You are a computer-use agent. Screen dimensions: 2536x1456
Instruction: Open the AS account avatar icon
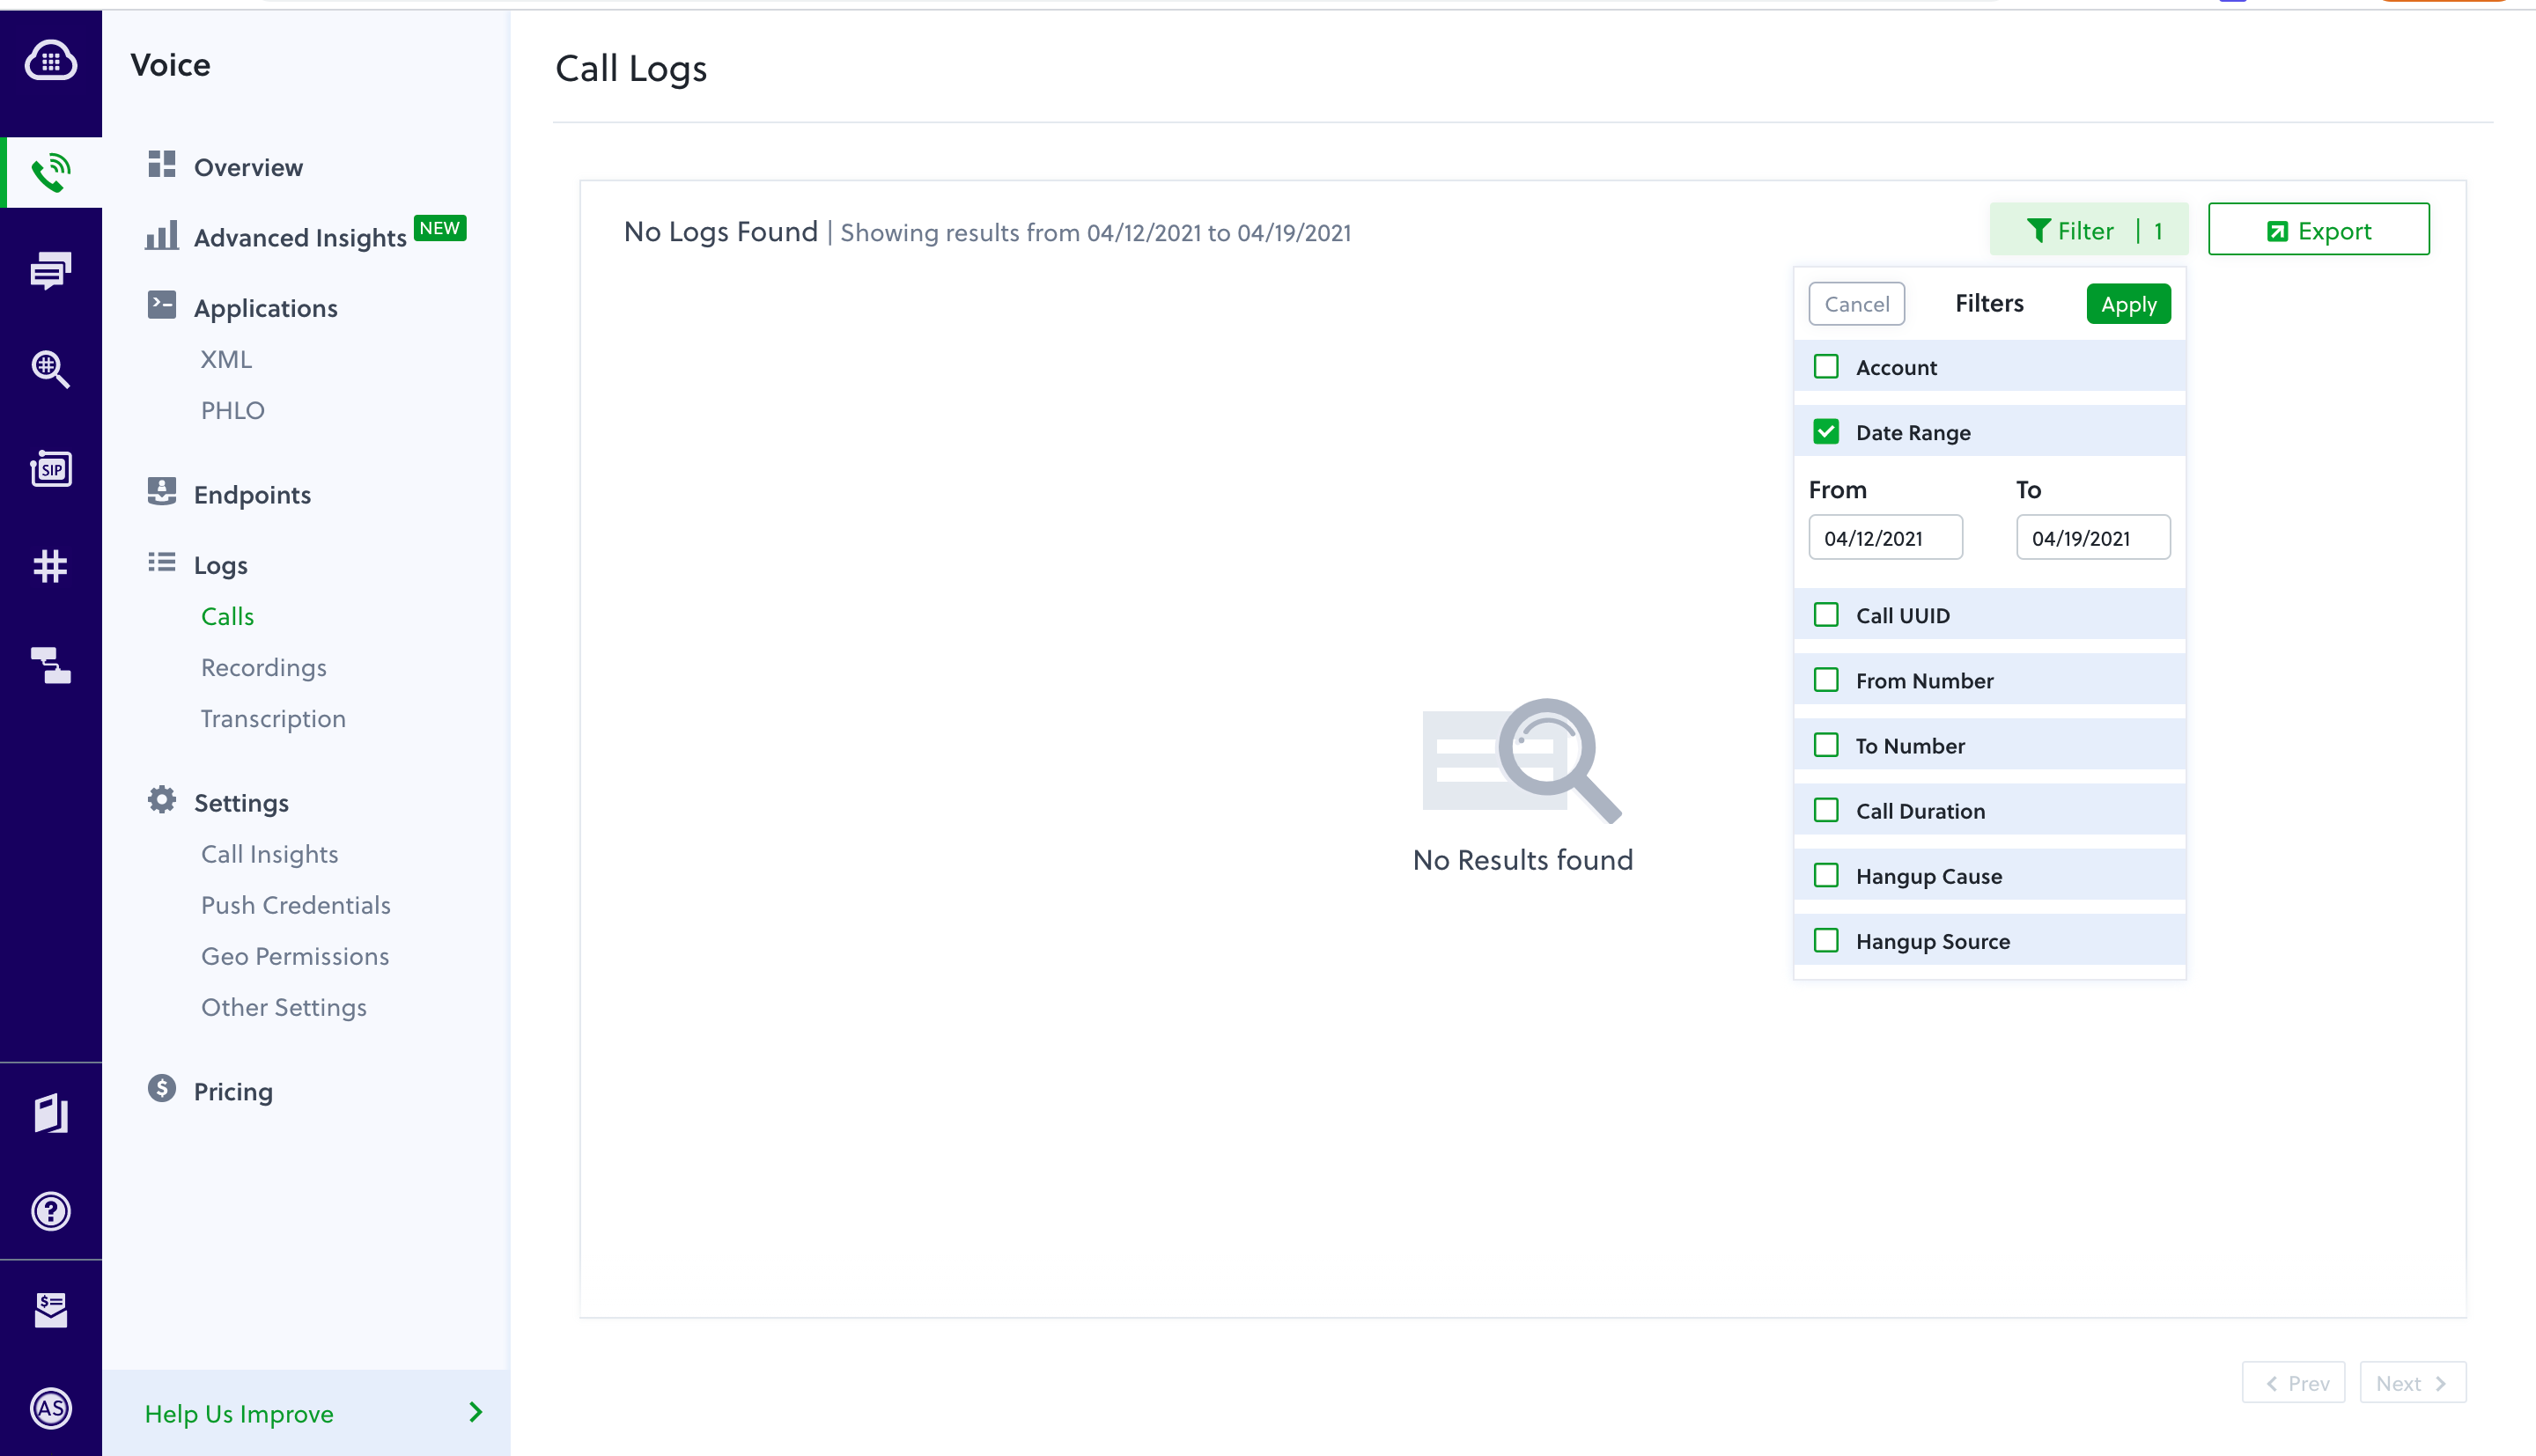pos(51,1408)
